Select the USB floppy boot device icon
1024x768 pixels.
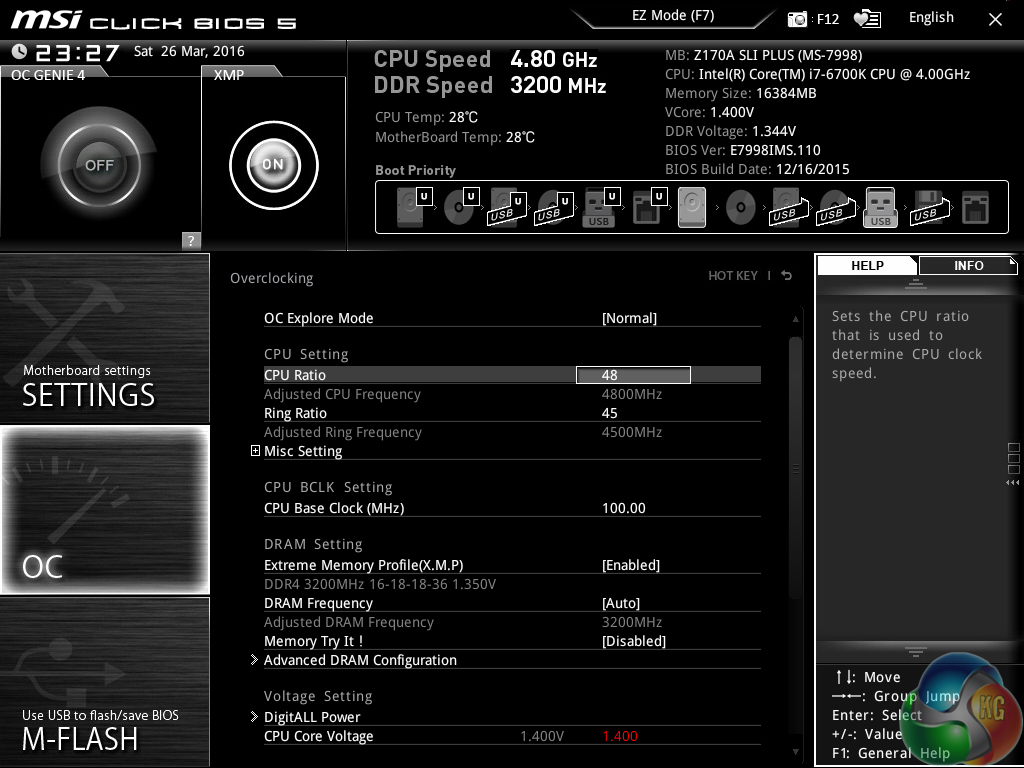(929, 207)
